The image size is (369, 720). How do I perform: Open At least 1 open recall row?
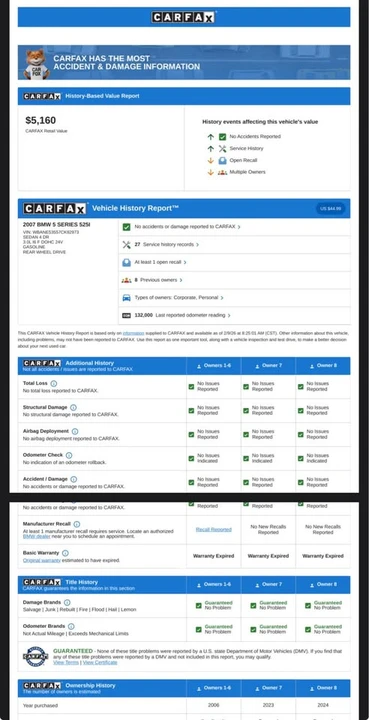click(x=235, y=262)
